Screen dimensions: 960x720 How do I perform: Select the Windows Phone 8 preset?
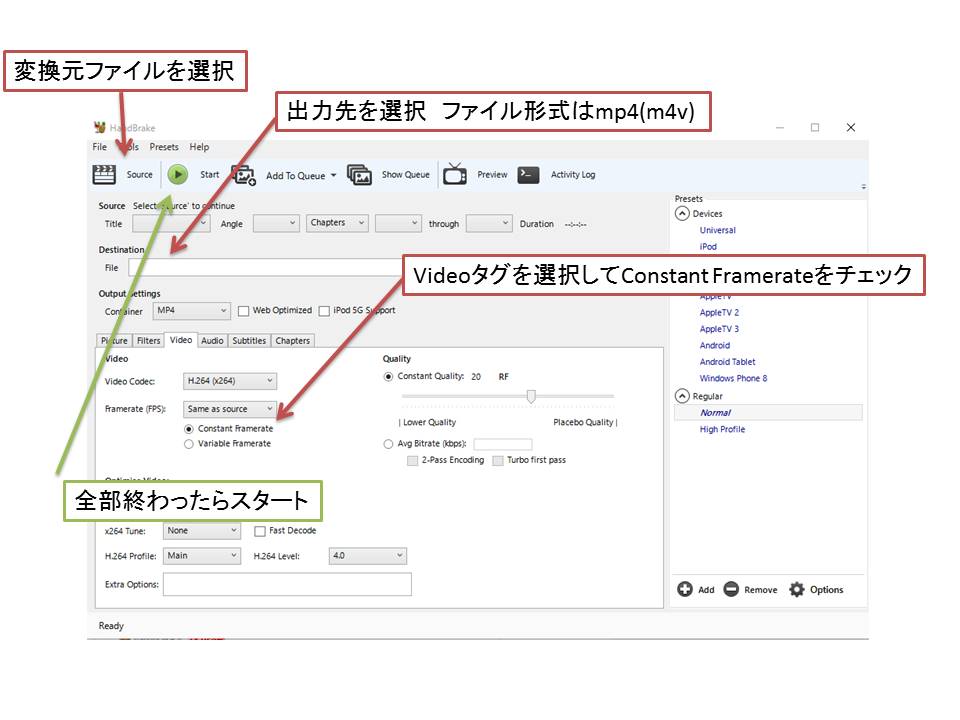coord(733,379)
